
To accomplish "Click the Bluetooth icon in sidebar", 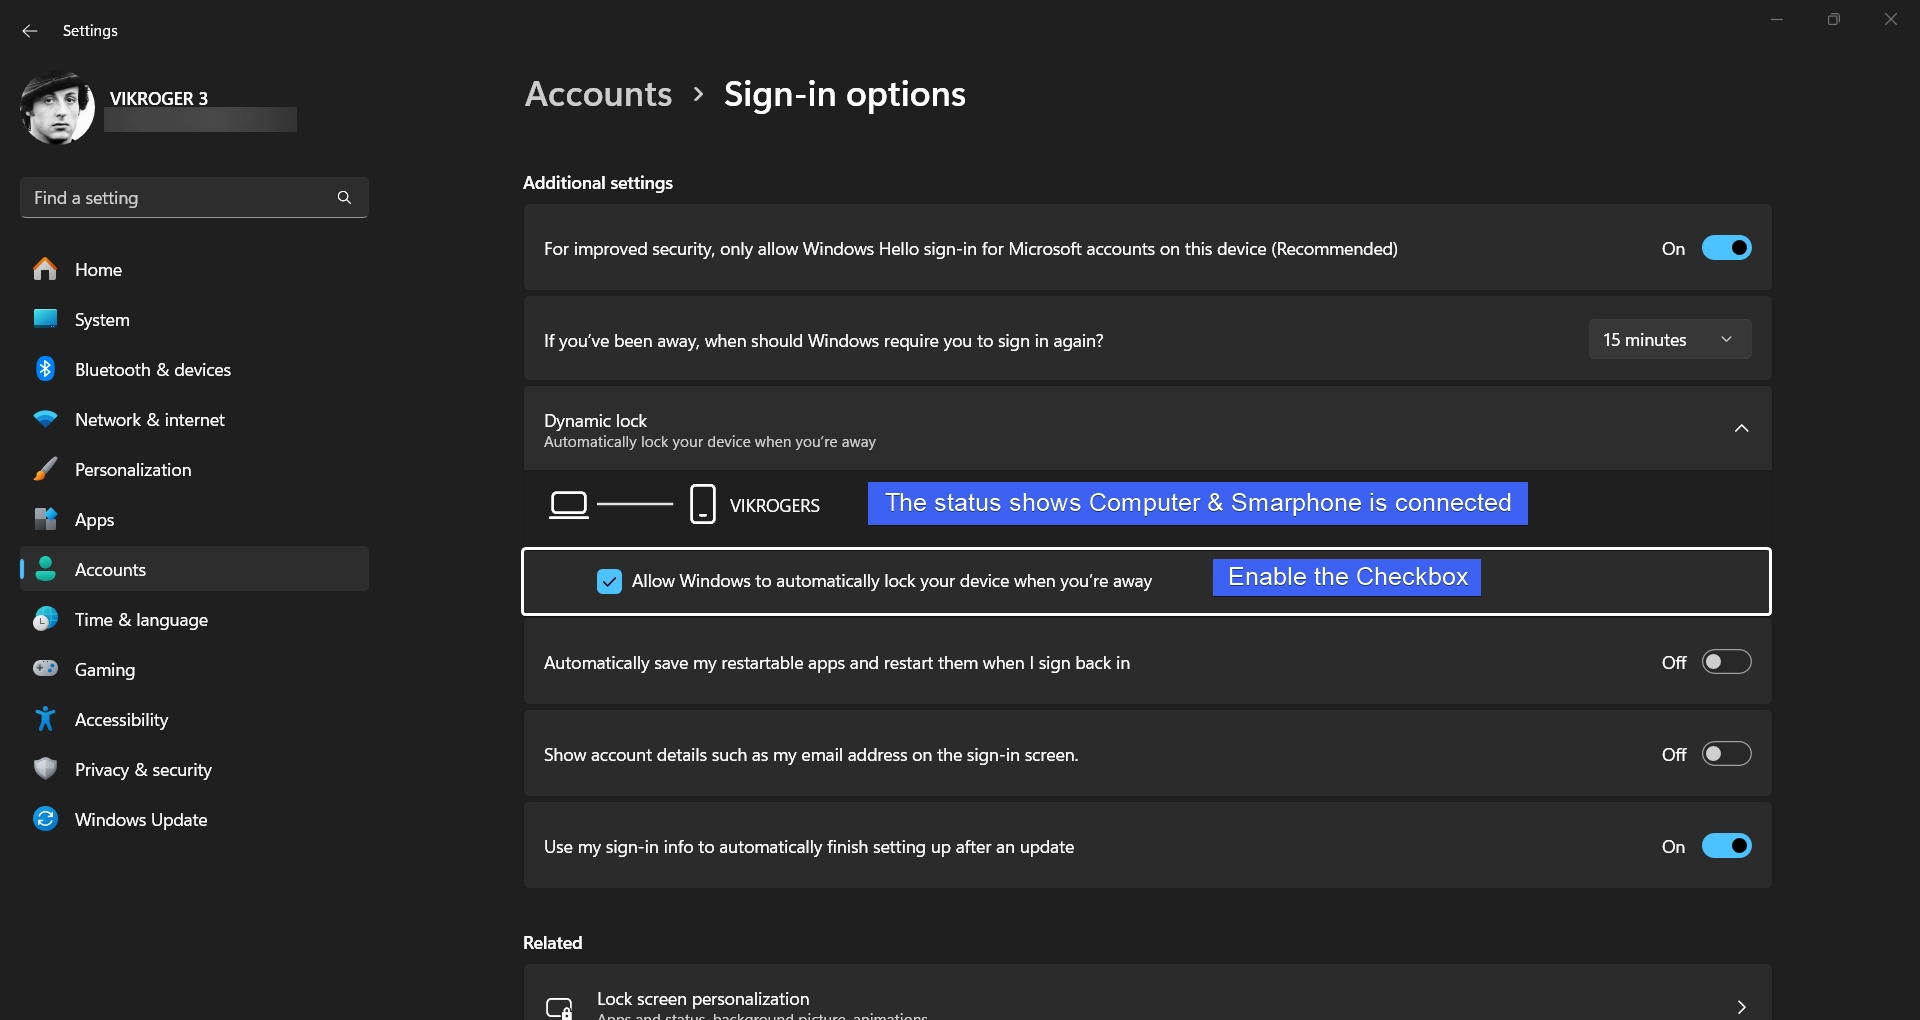I will coord(45,369).
